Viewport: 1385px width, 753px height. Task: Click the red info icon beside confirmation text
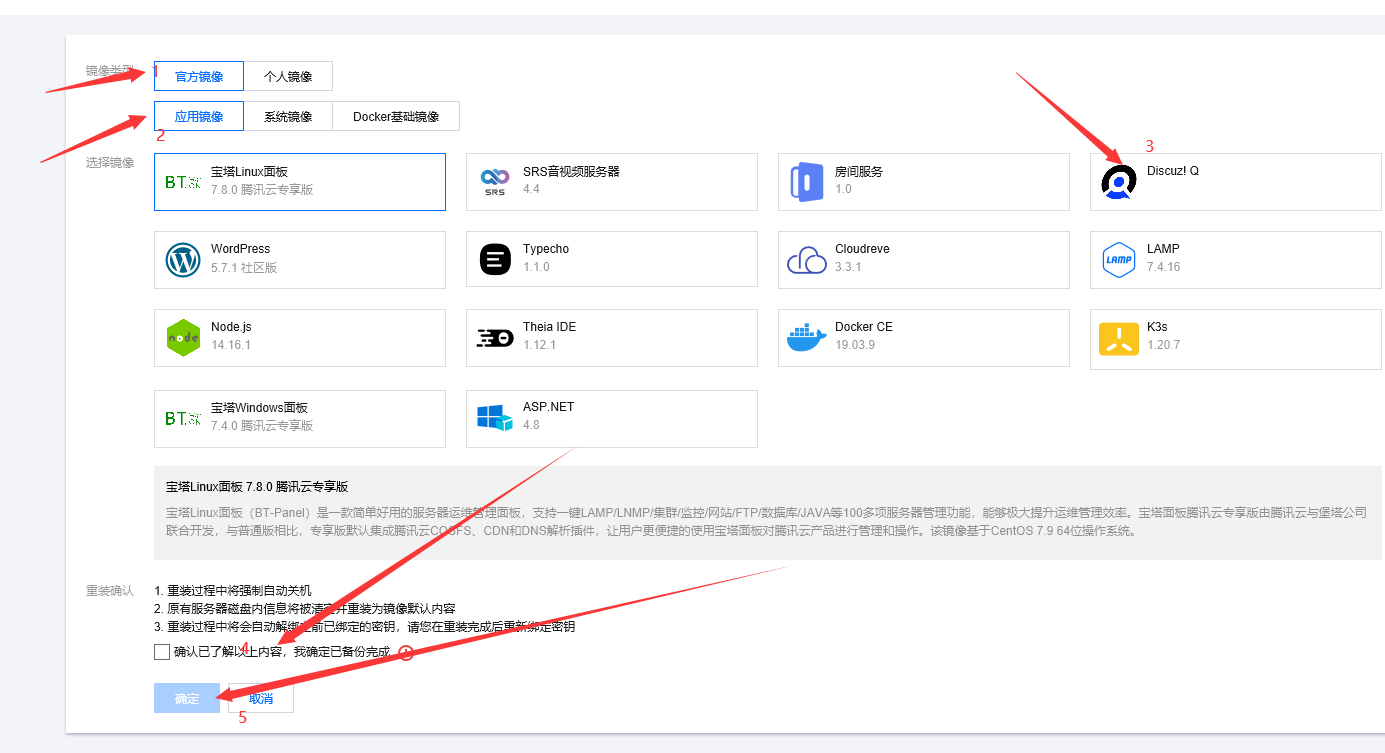tap(406, 653)
